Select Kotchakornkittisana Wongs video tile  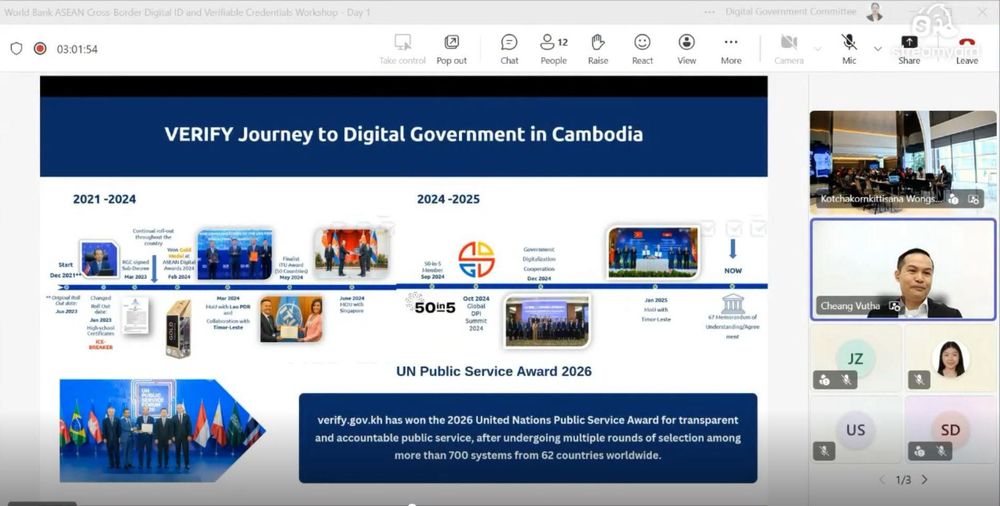point(902,162)
